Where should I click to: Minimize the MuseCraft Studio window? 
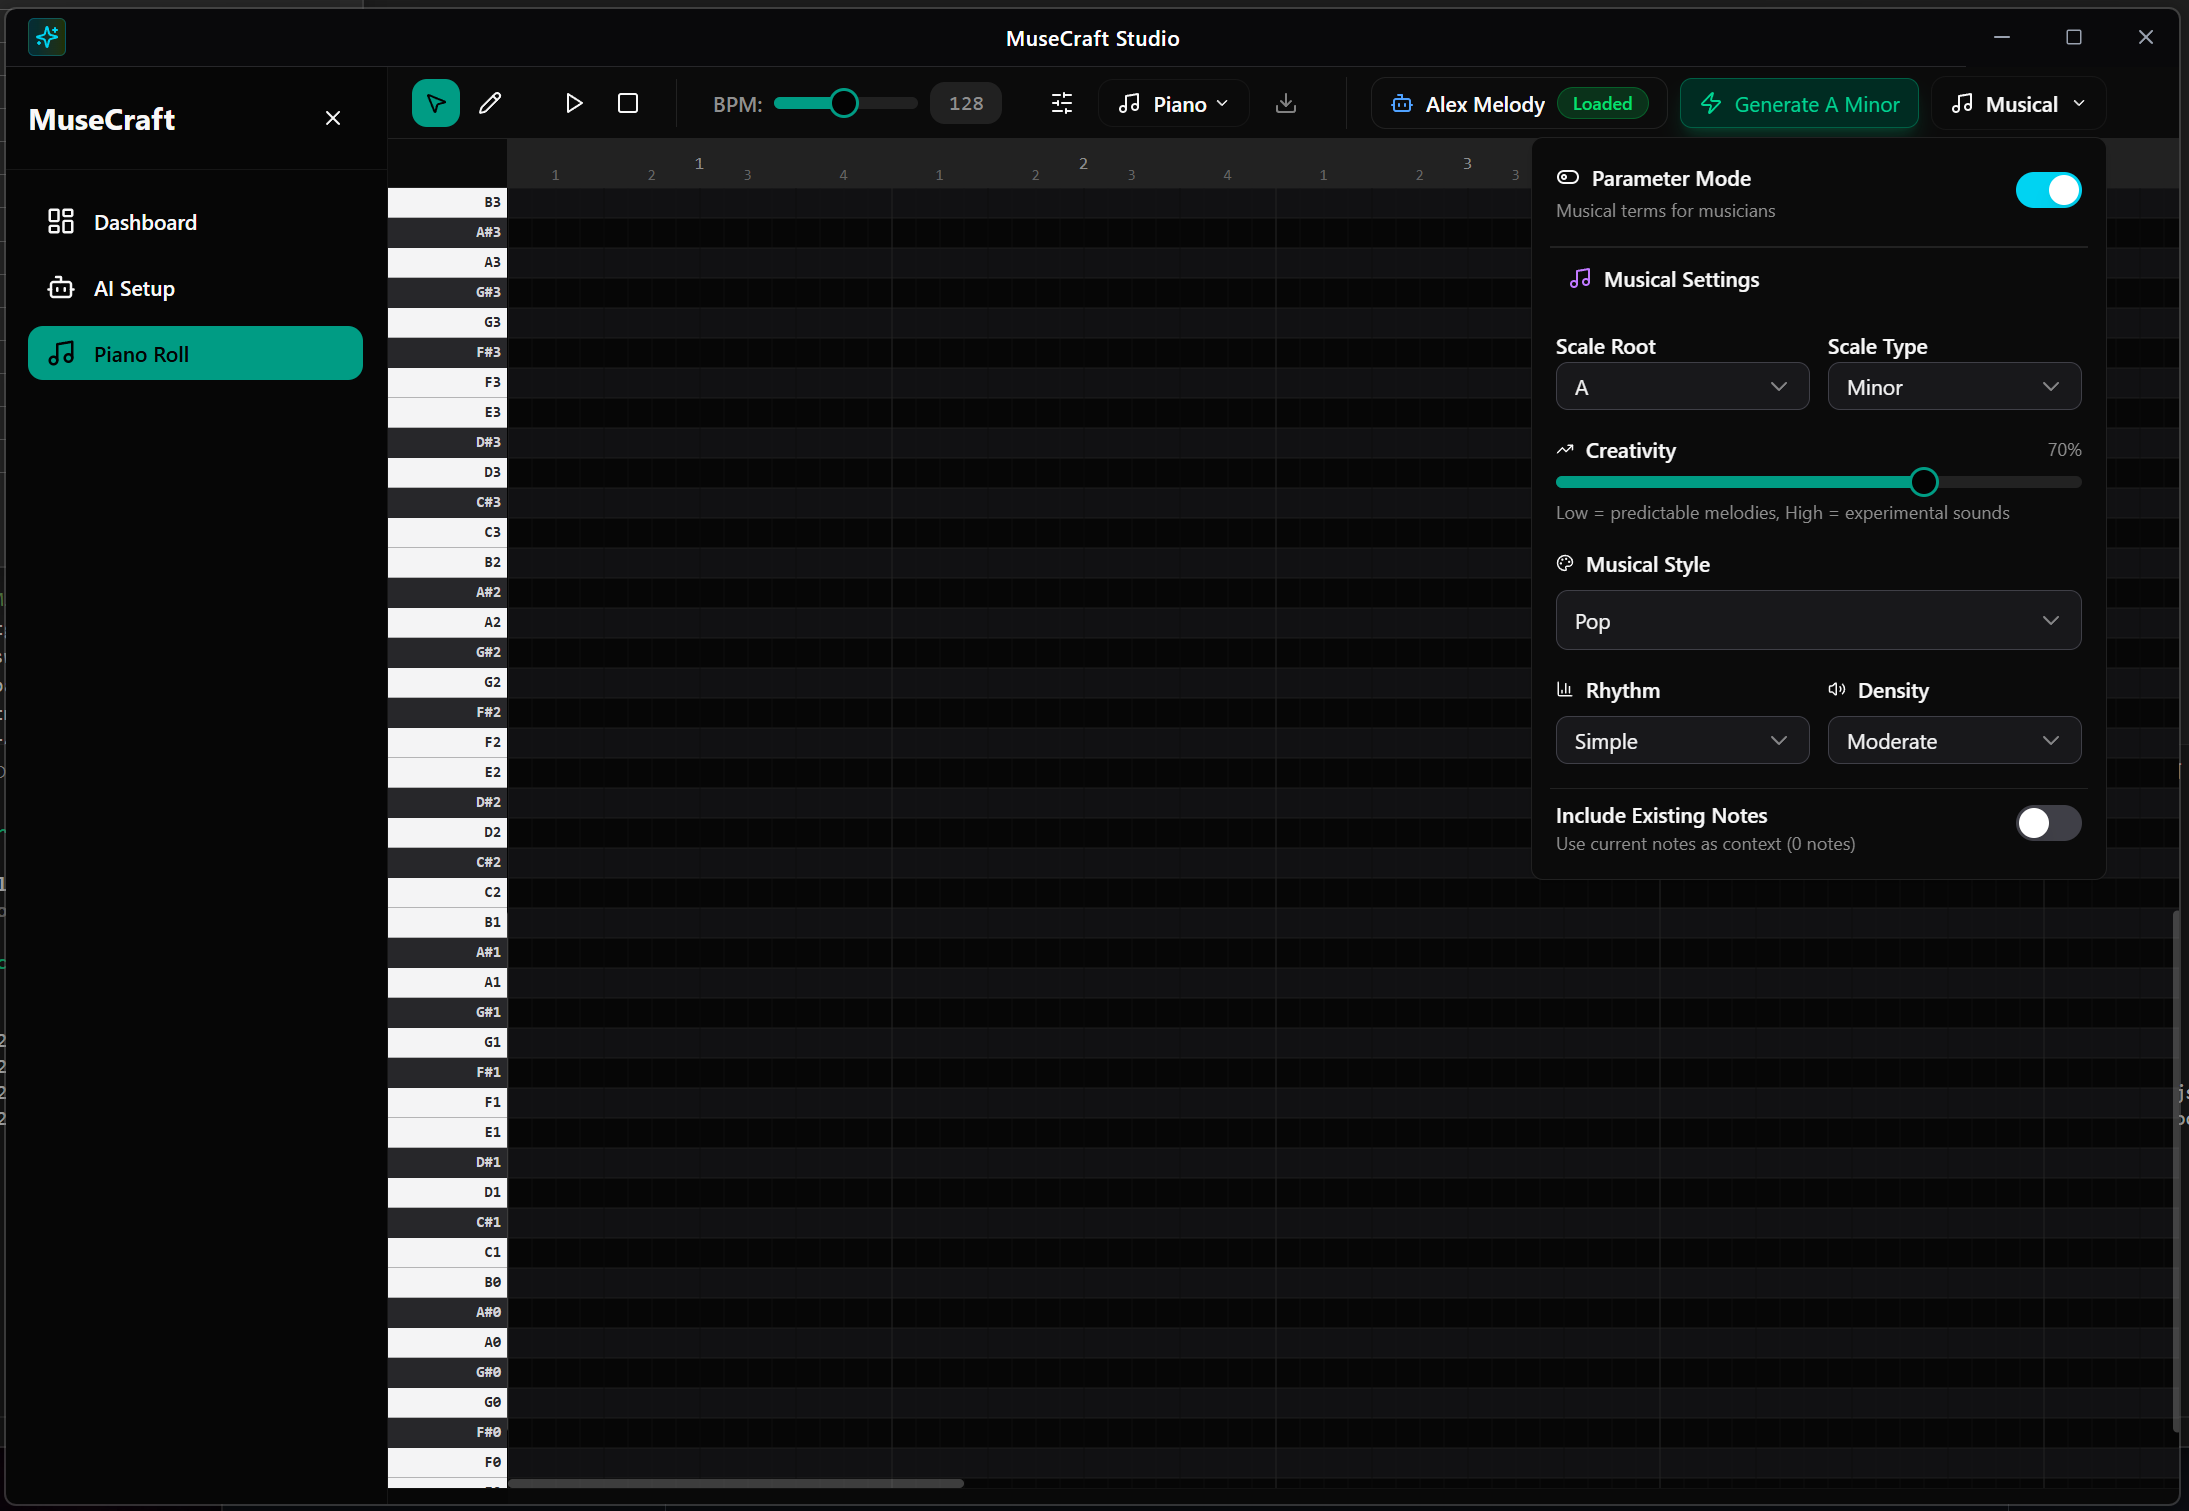coord(2002,37)
